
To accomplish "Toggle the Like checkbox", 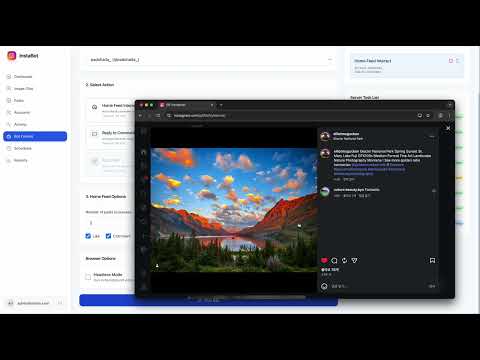I will pyautogui.click(x=88, y=236).
